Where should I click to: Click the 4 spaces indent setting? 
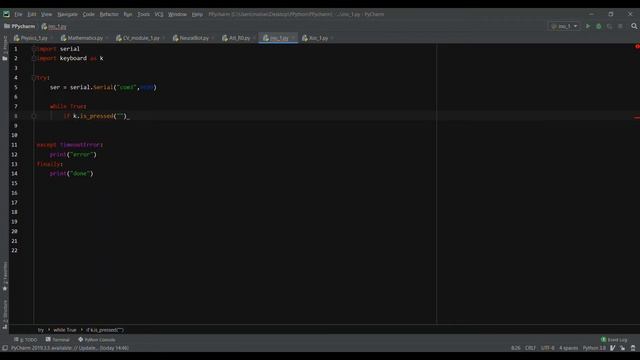point(569,348)
